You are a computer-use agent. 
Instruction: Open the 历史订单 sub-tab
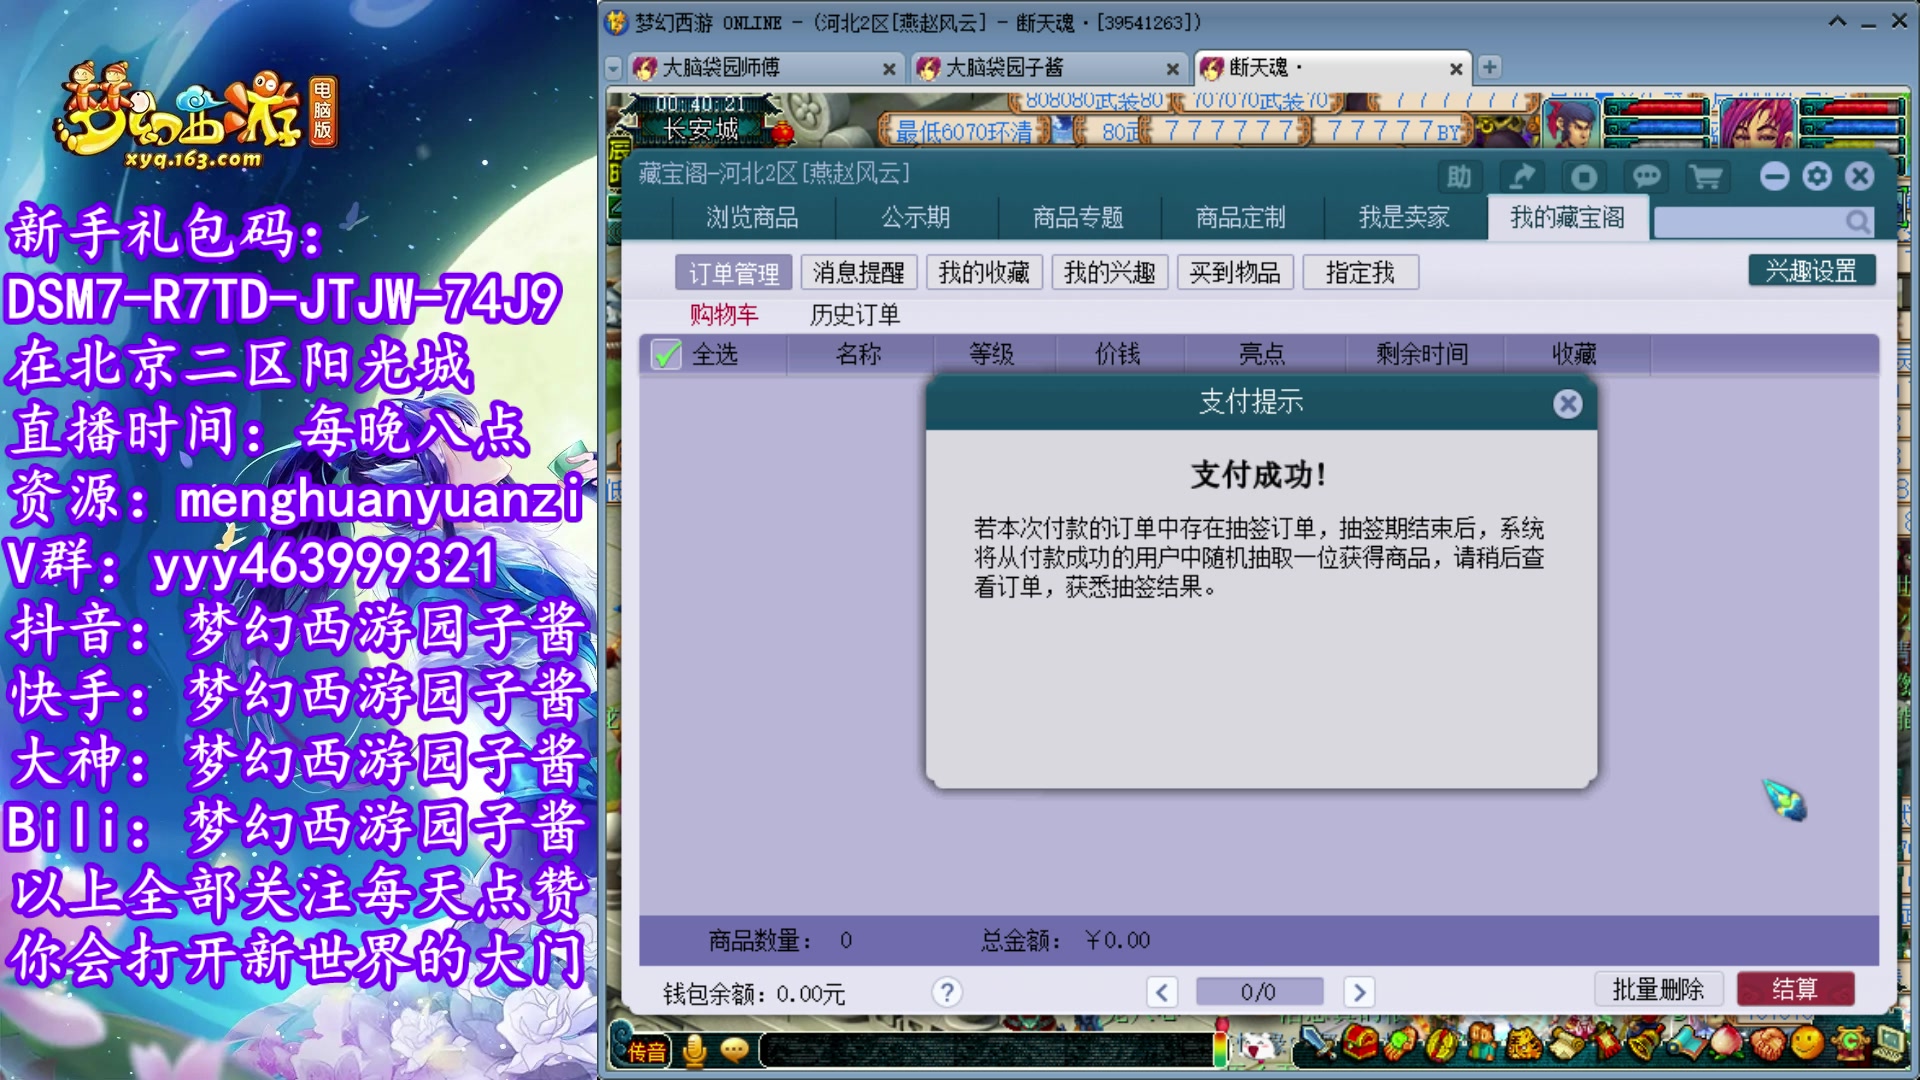[855, 315]
